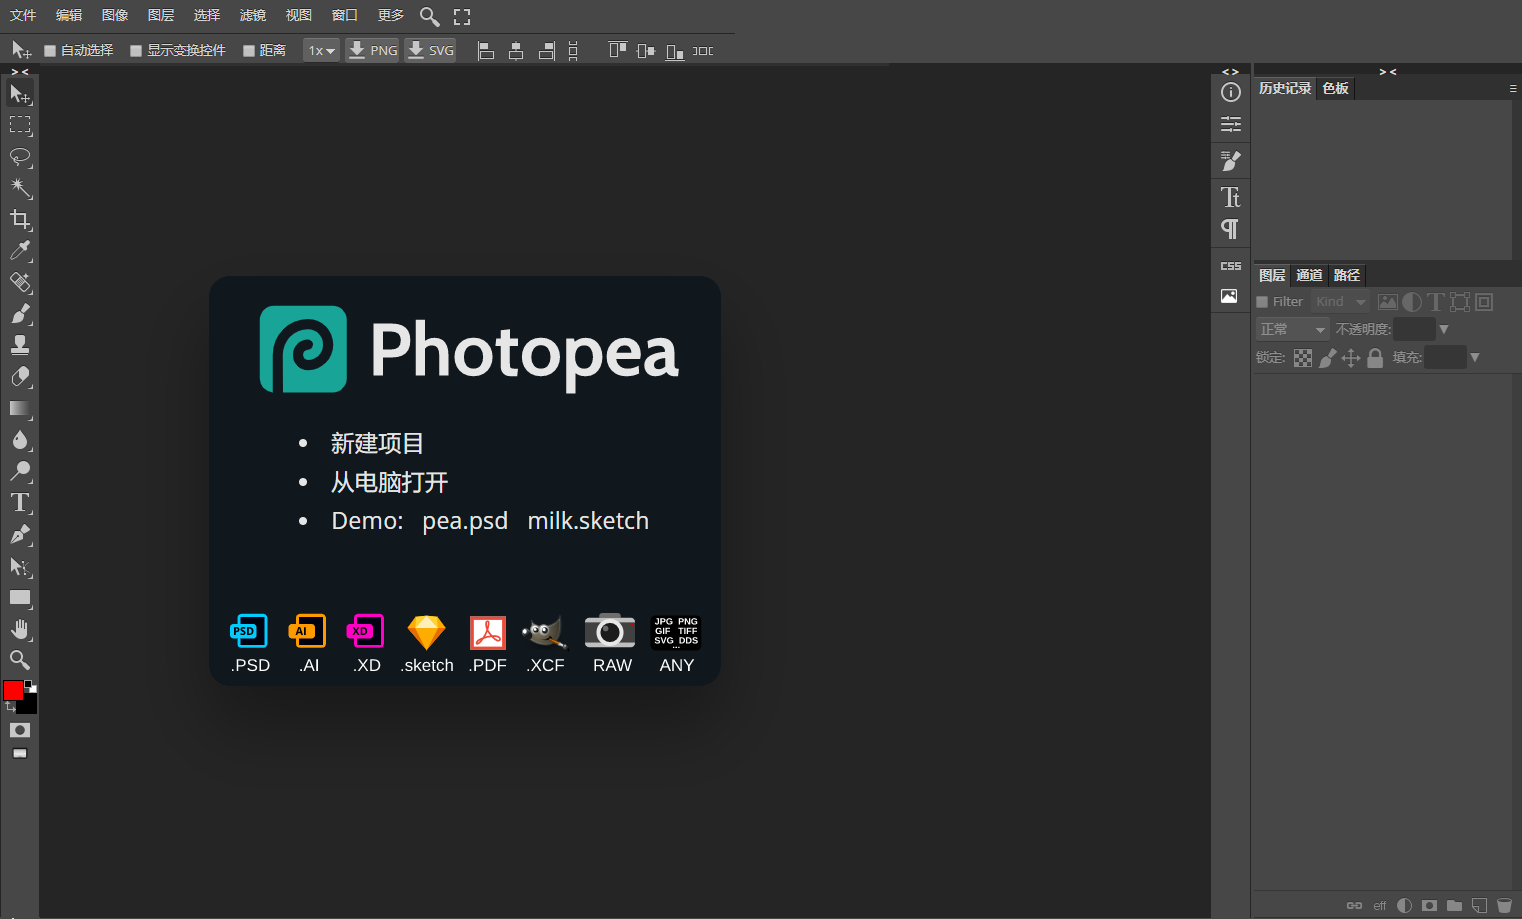This screenshot has width=1522, height=919.
Task: Open the Properties sliders panel icon
Action: click(1231, 124)
